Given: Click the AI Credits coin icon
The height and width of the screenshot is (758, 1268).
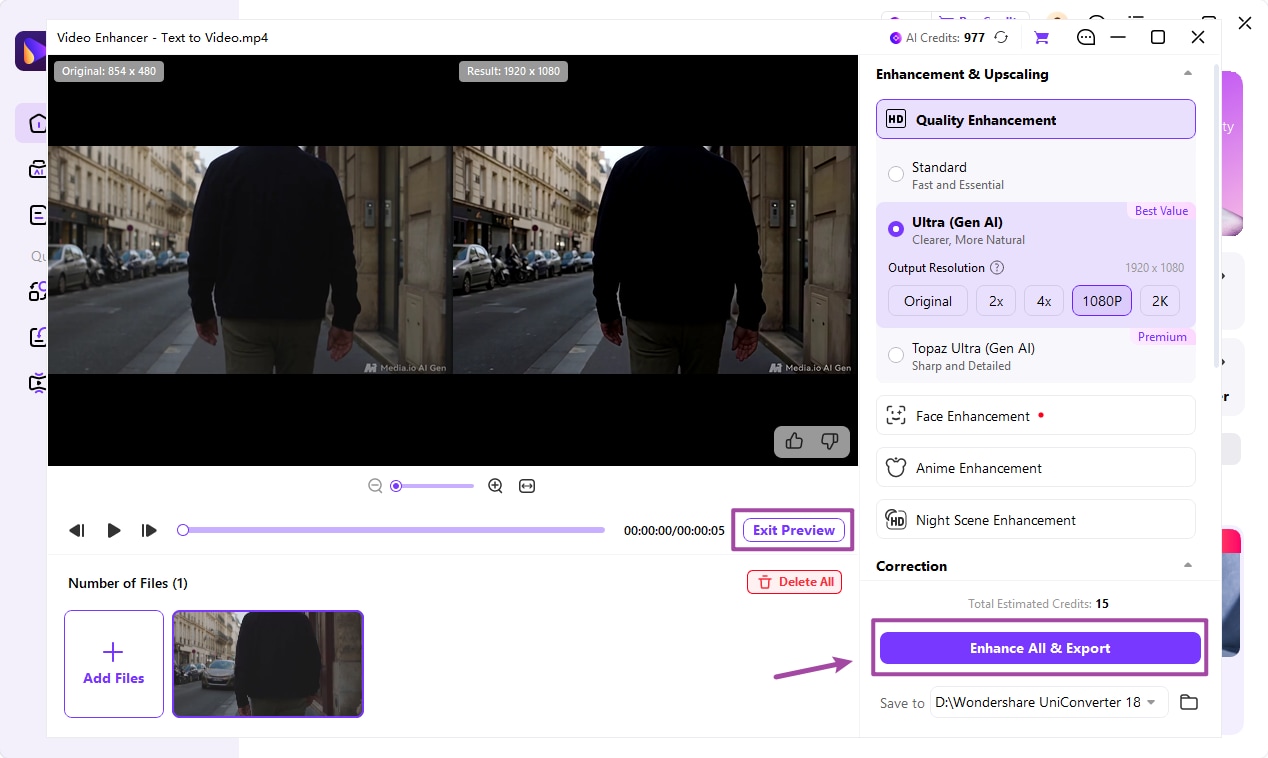Looking at the screenshot, I should coord(896,38).
